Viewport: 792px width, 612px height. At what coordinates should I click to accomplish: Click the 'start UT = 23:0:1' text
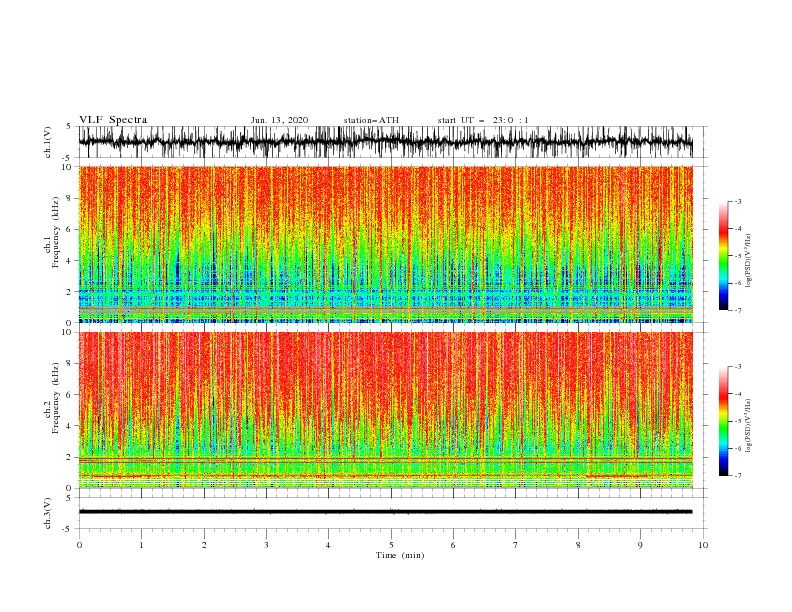click(x=483, y=120)
